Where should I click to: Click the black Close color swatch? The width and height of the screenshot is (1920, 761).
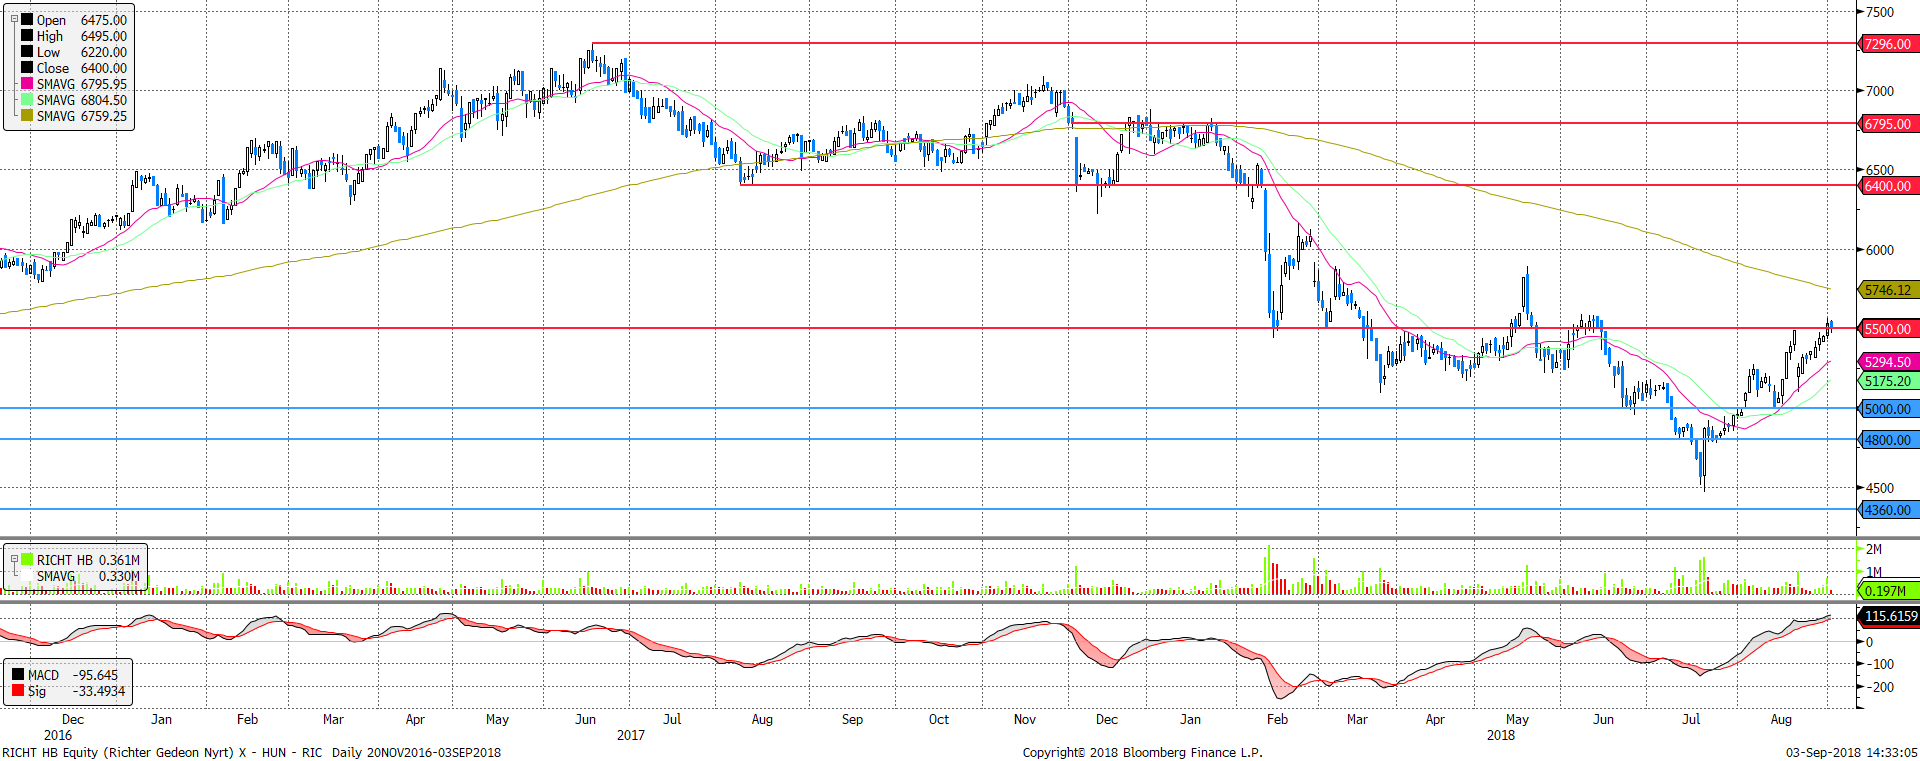click(27, 67)
